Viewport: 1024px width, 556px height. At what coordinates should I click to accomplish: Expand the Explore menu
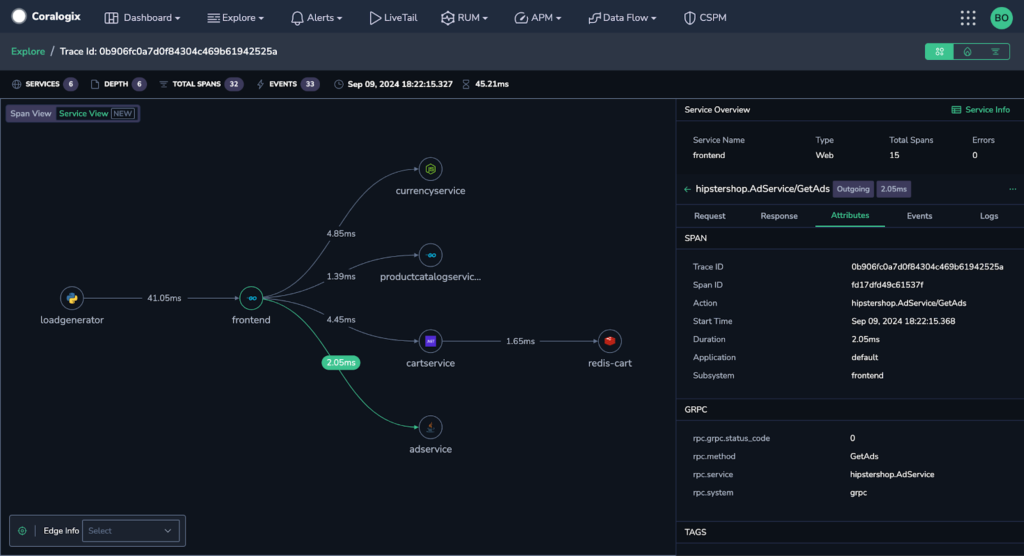point(235,18)
